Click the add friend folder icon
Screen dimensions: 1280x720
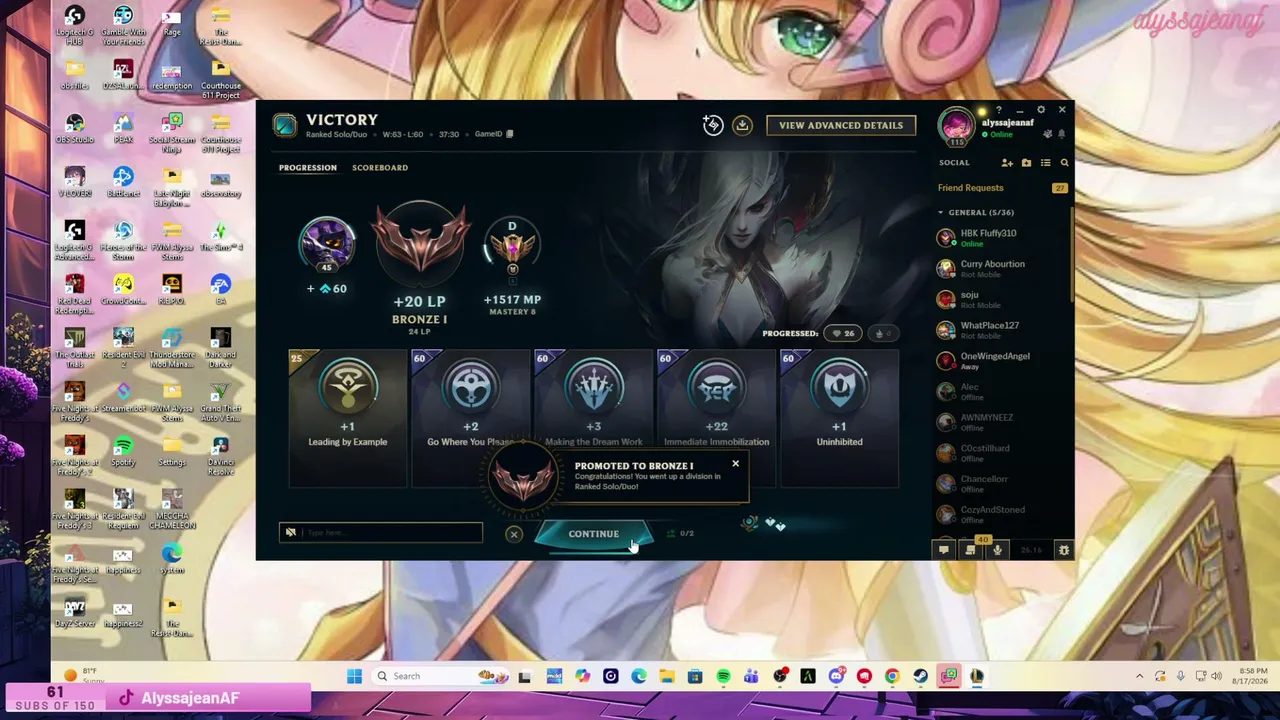click(x=1026, y=163)
